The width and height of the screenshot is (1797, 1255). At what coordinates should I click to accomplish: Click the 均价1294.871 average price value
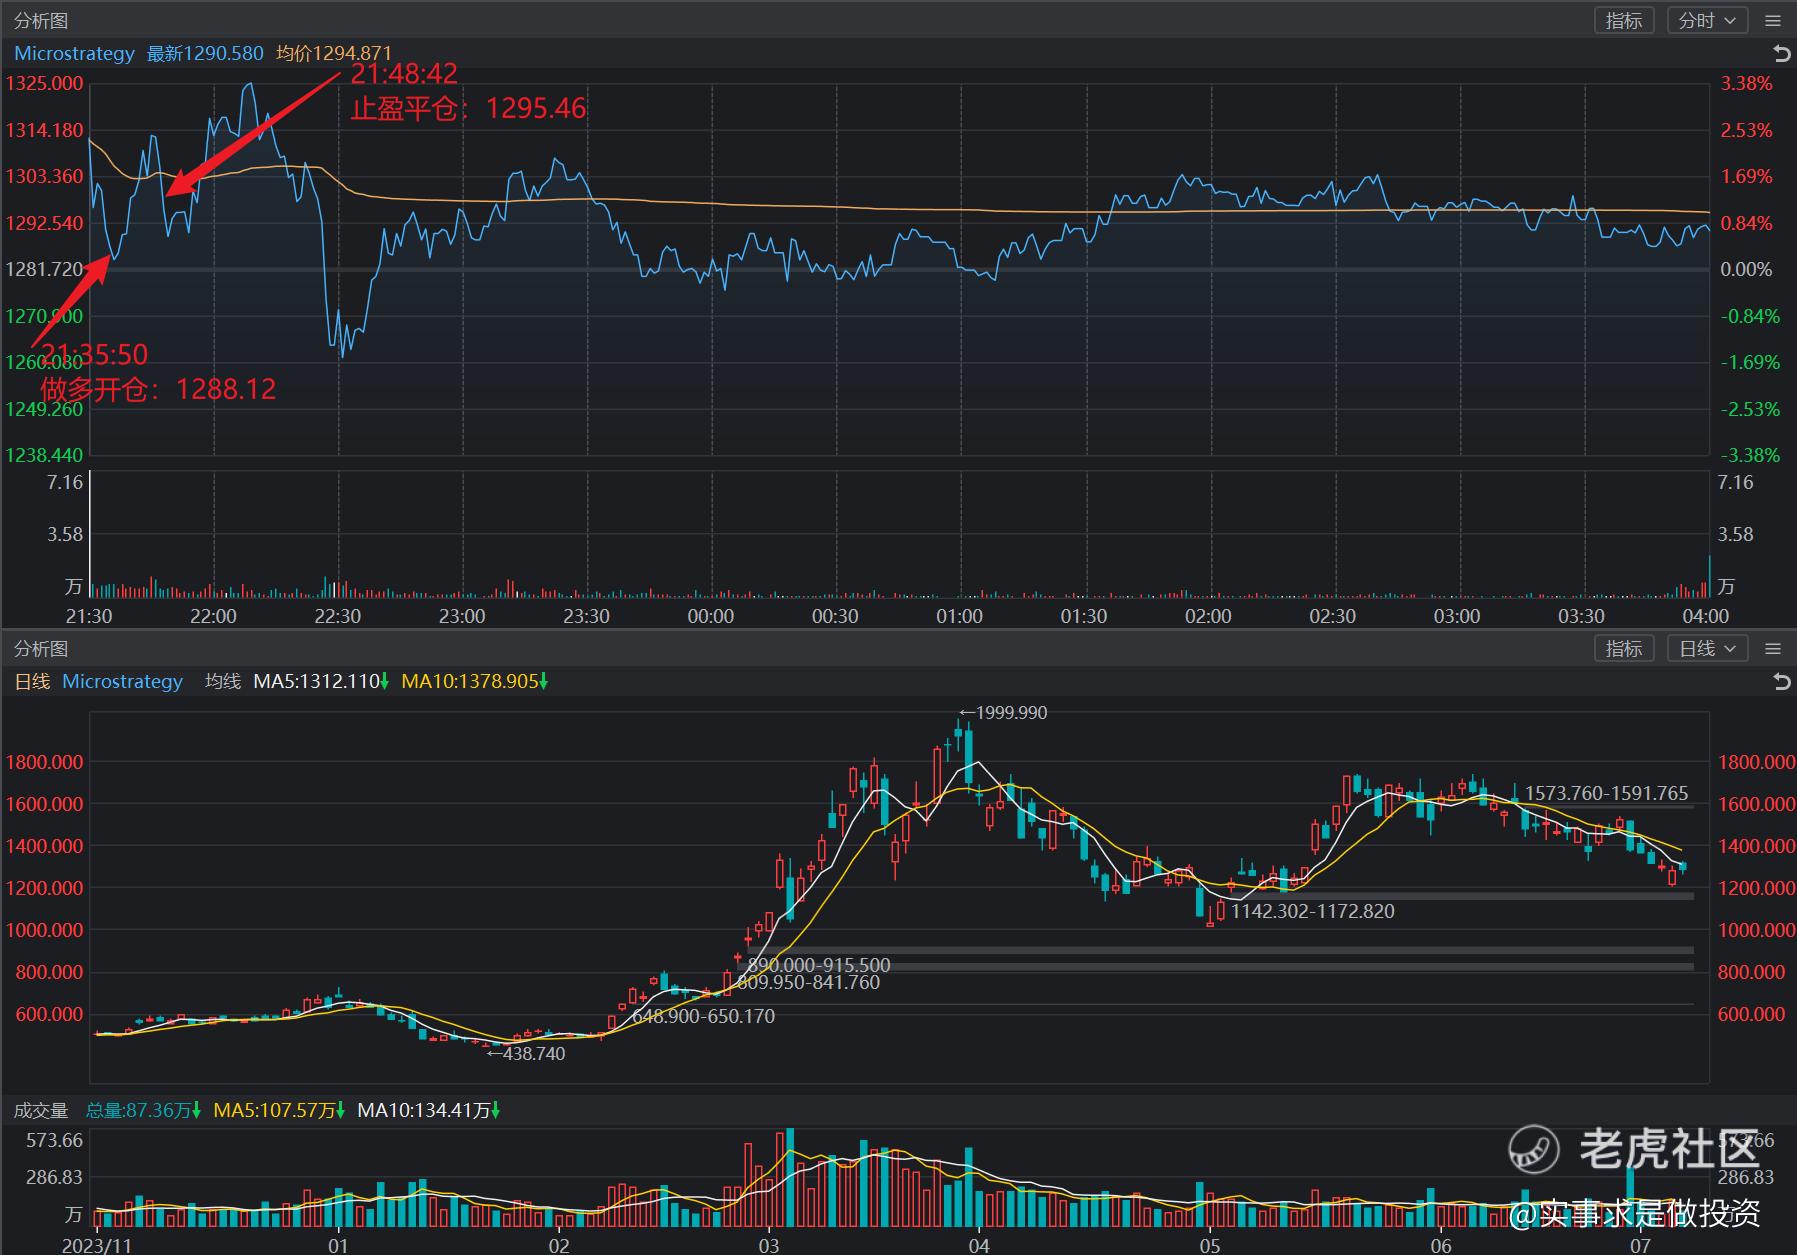334,53
